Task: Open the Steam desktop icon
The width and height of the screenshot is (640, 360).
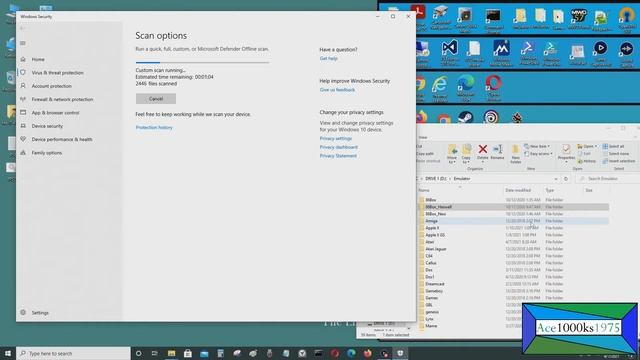Action: point(465,118)
